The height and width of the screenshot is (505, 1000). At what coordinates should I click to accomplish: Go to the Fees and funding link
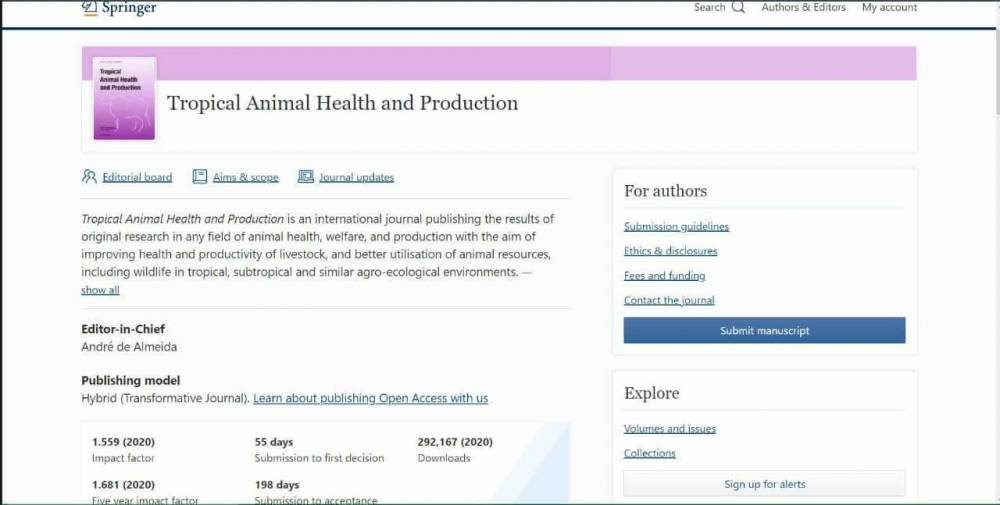pyautogui.click(x=664, y=276)
